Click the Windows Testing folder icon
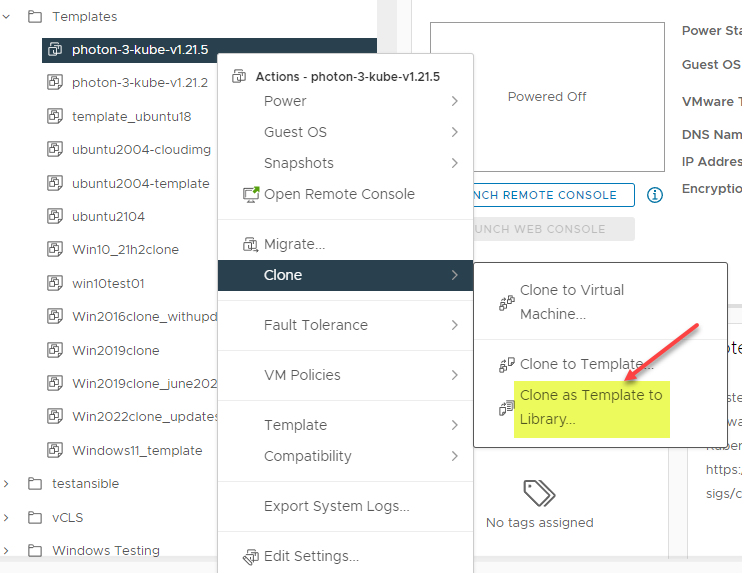742x573 pixels. pos(35,550)
